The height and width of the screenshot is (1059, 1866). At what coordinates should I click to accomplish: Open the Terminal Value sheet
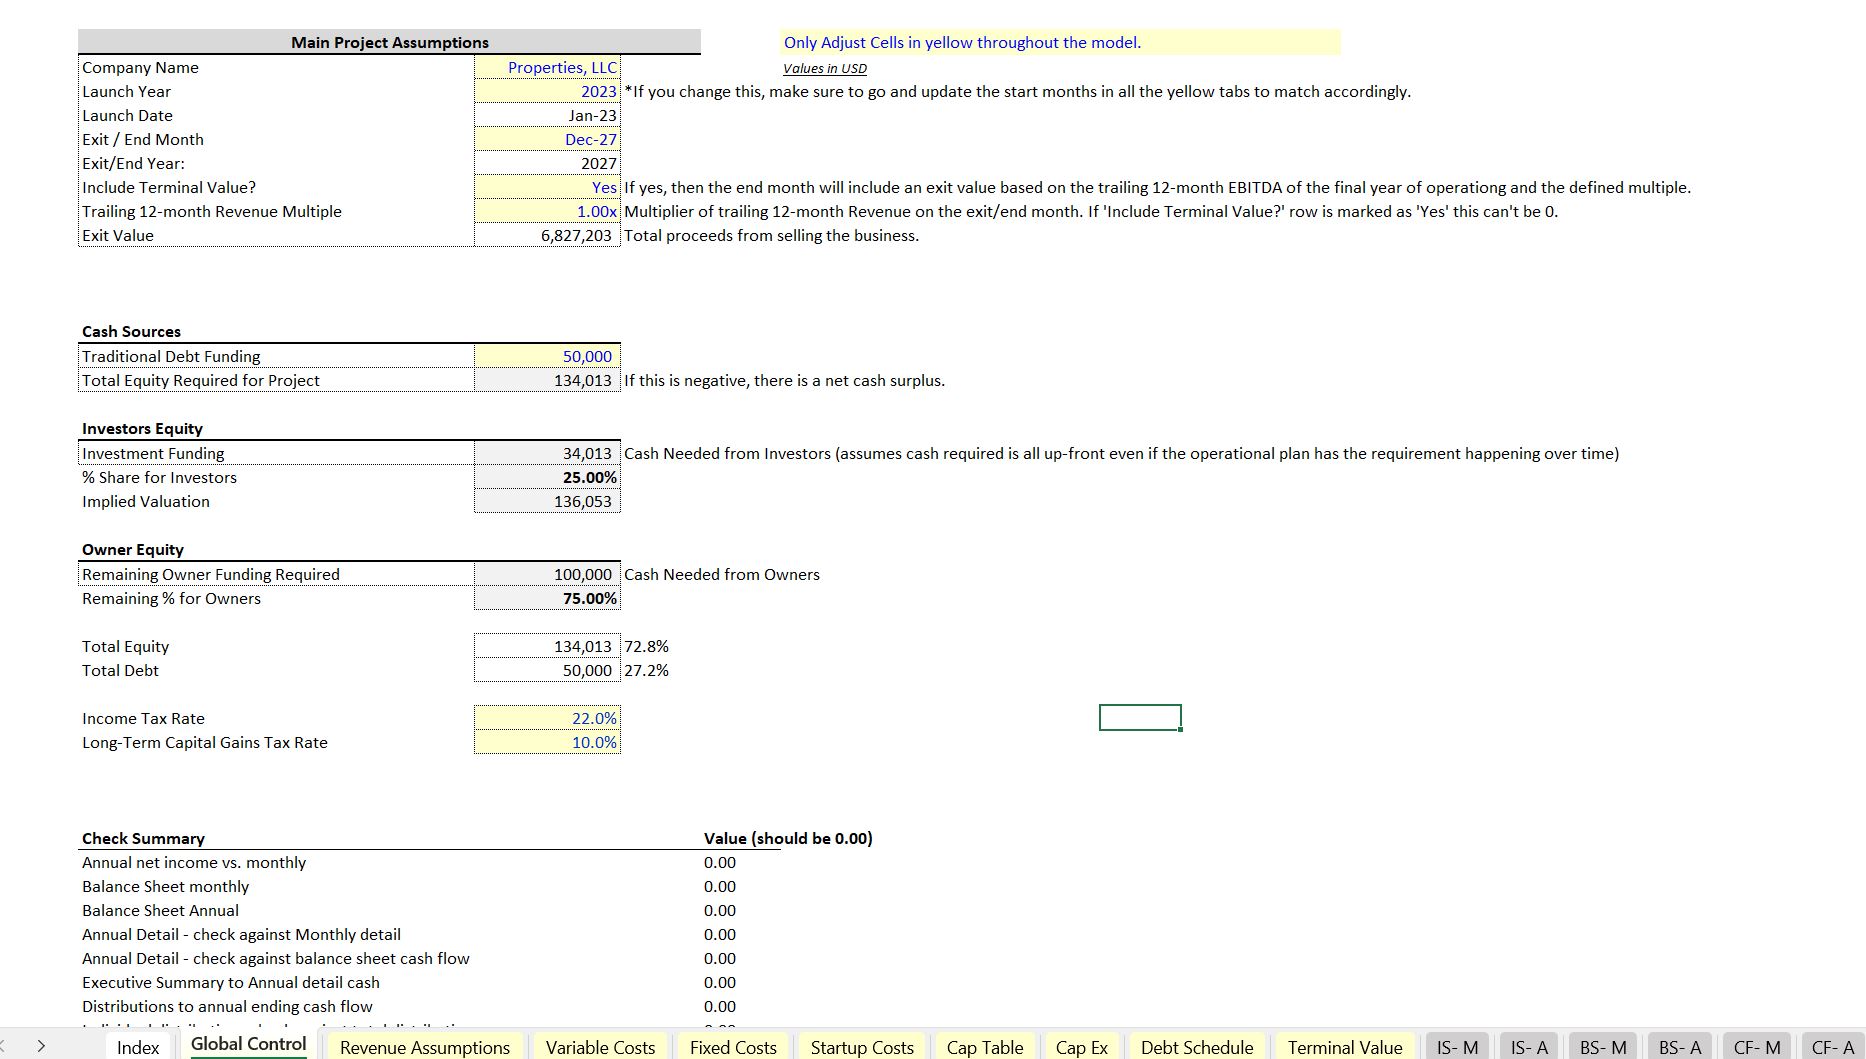pyautogui.click(x=1344, y=1047)
